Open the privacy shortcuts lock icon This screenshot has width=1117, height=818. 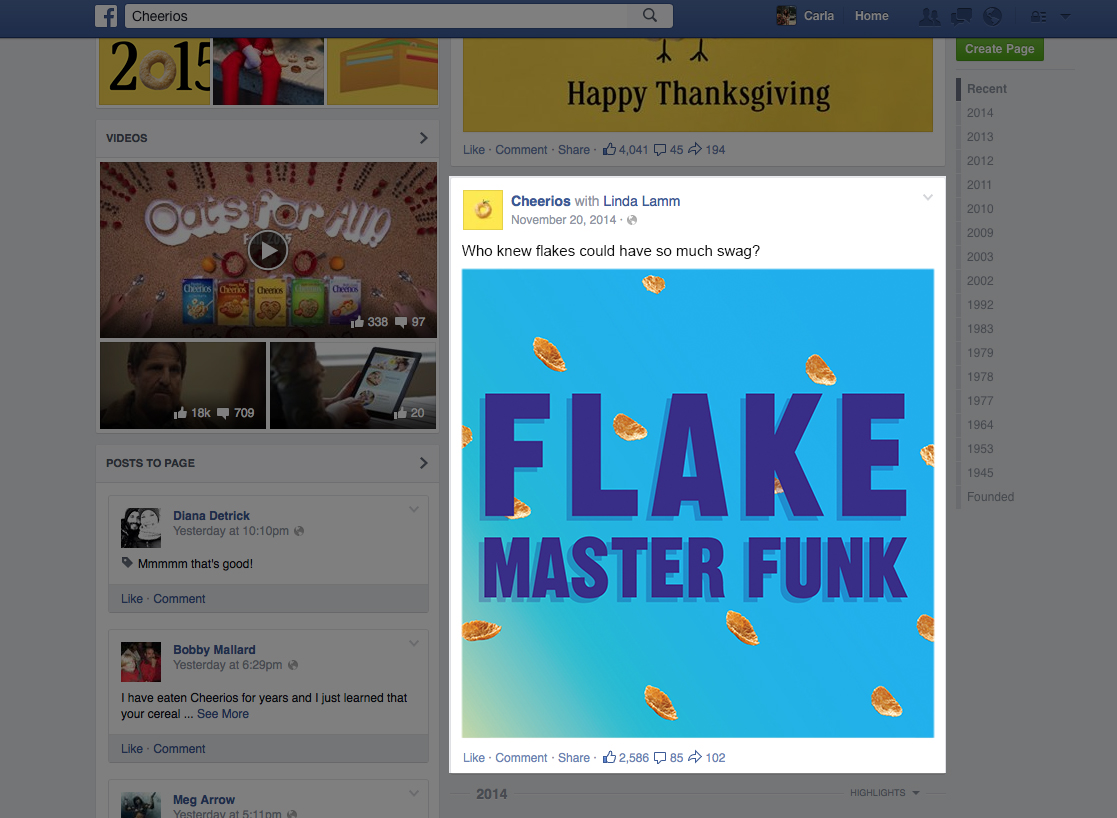pyautogui.click(x=1039, y=16)
